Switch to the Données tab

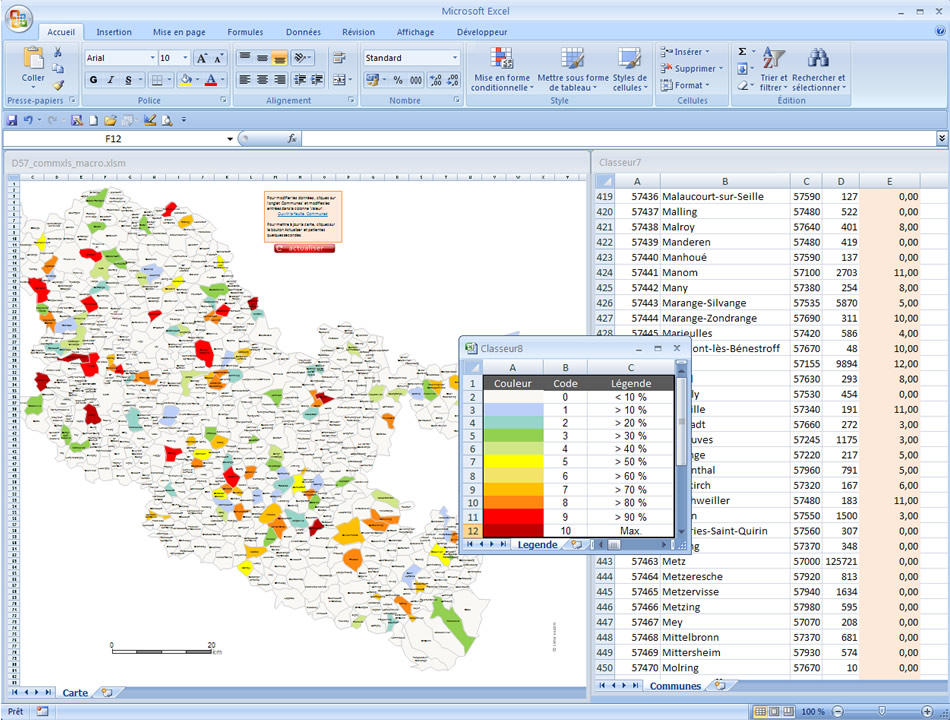click(x=304, y=32)
